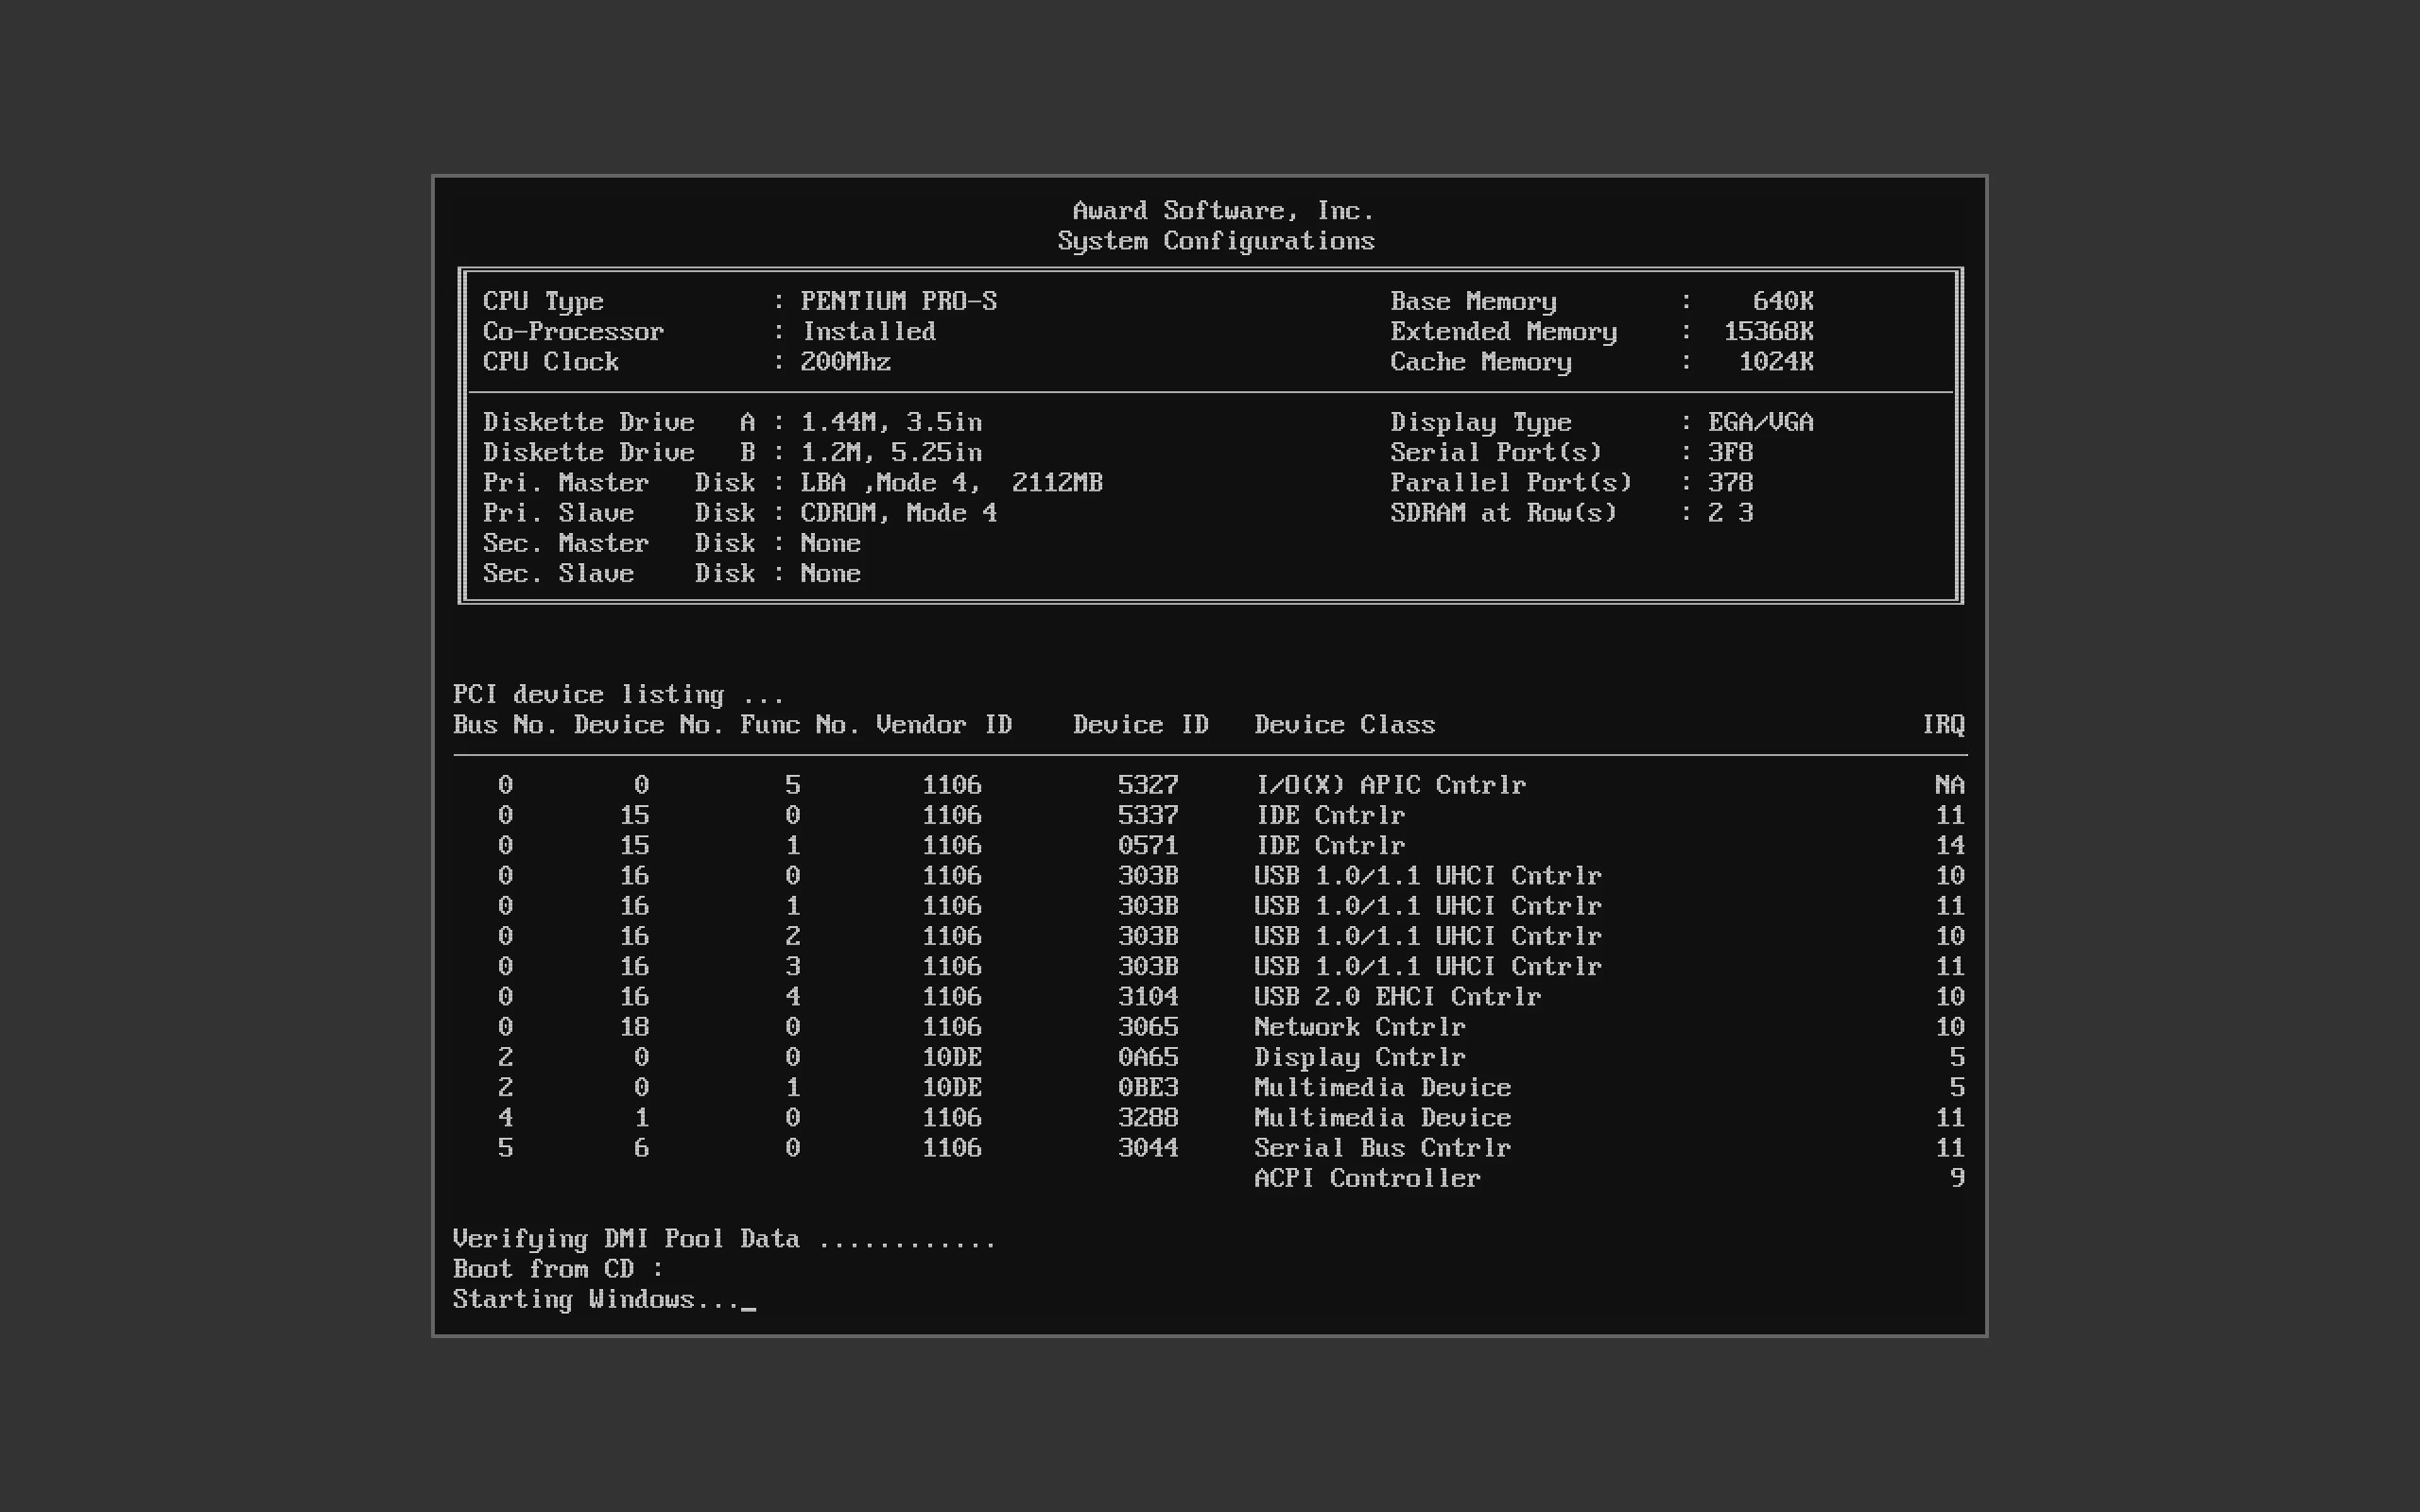Select the "I/O(X) APIC Cntrlr" device row
Viewport: 2420px width, 1512px height.
(x=1210, y=785)
